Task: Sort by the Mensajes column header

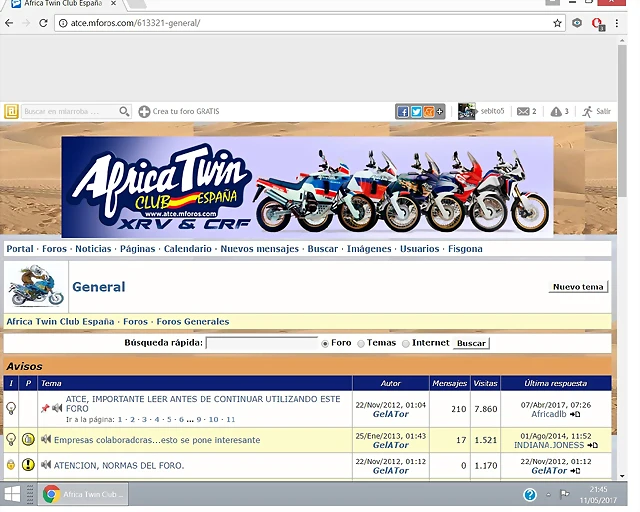Action: click(x=449, y=383)
